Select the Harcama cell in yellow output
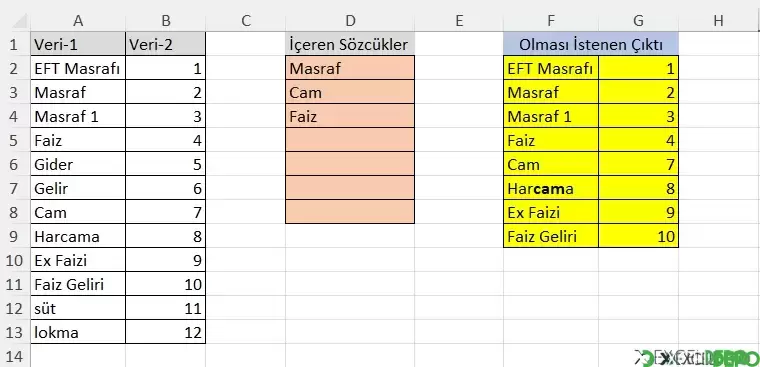Viewport: 760px width, 367px height. pos(551,188)
